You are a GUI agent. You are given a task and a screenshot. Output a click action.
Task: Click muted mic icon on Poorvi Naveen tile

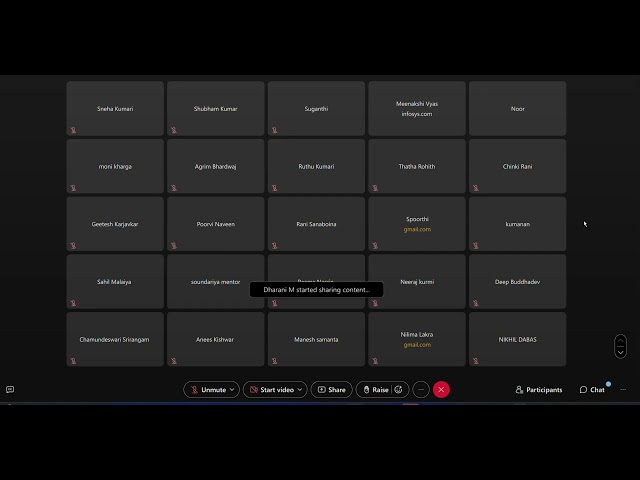174,246
